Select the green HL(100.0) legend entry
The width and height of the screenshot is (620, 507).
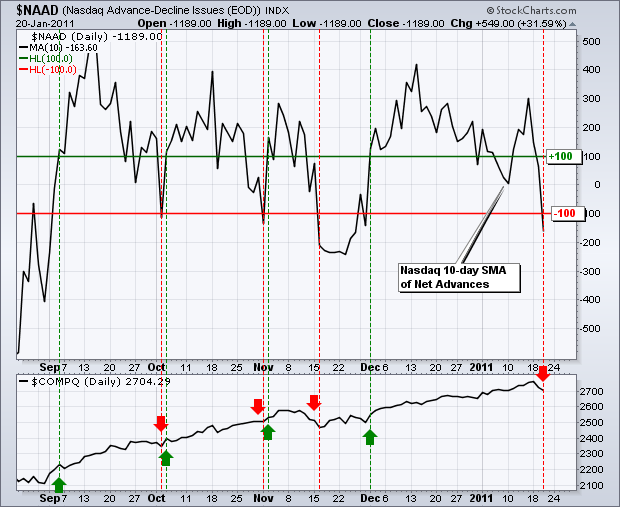coord(46,59)
